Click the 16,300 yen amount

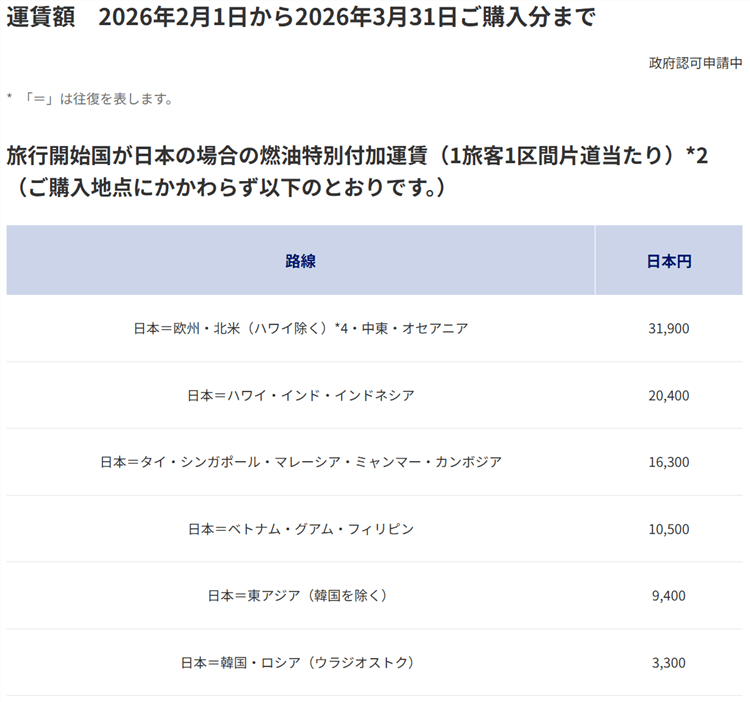click(x=668, y=462)
